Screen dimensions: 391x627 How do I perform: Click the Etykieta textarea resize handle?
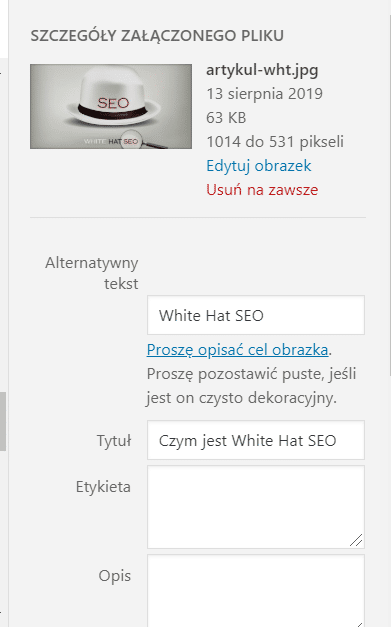pyautogui.click(x=357, y=541)
